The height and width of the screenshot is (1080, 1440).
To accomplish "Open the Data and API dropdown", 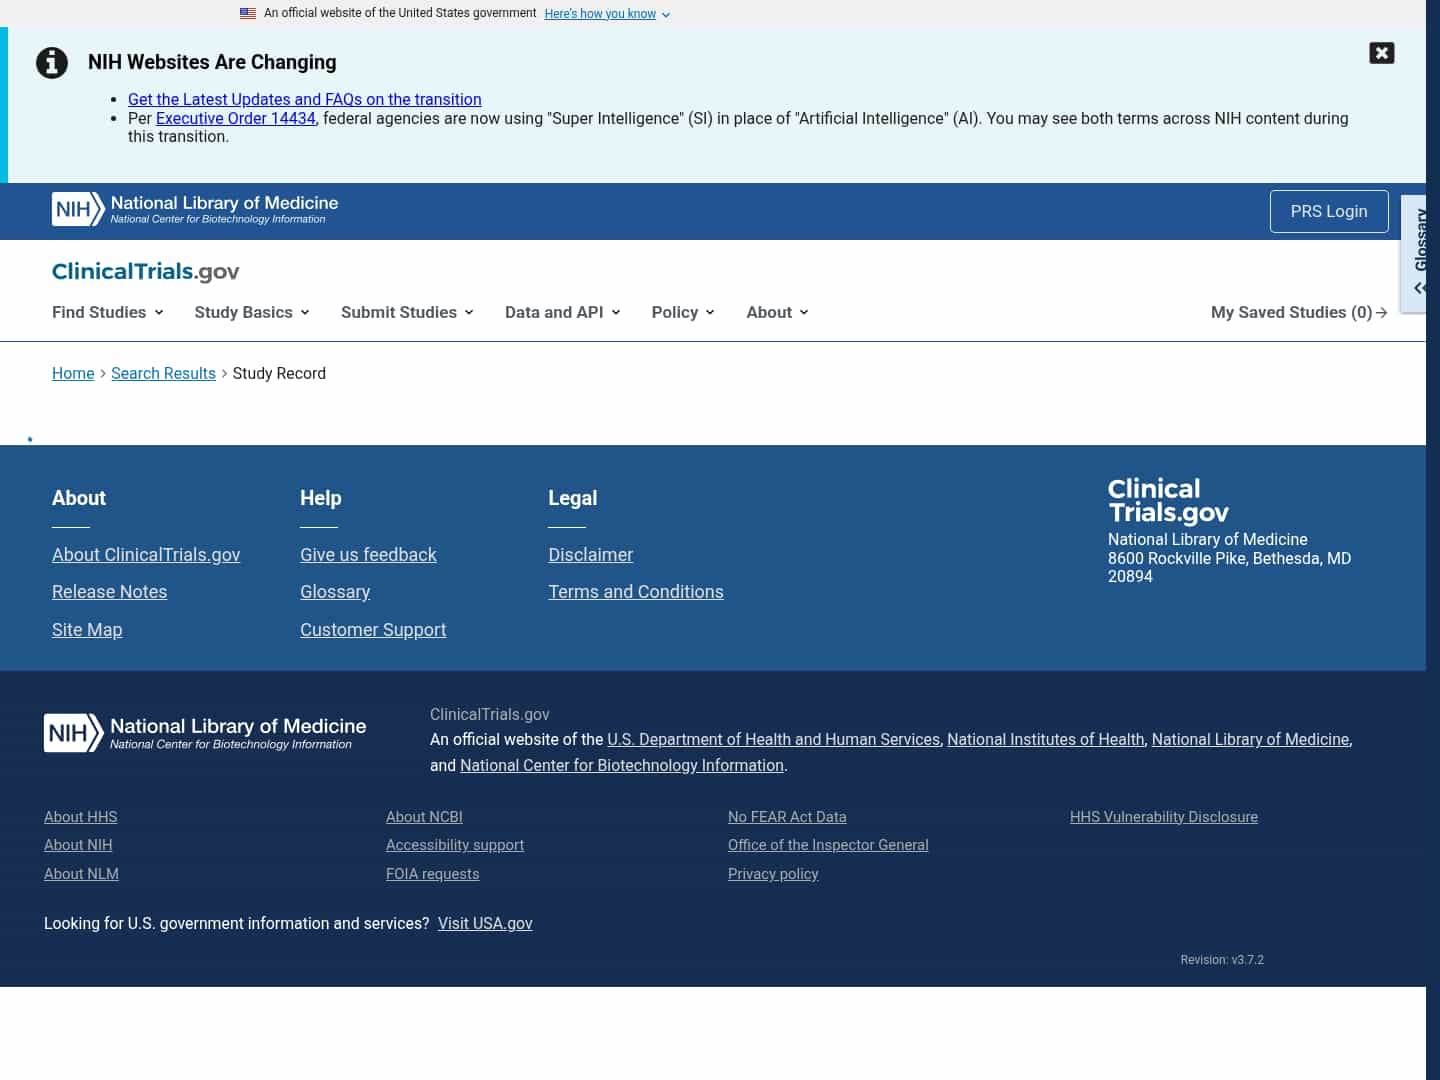I will pos(563,312).
